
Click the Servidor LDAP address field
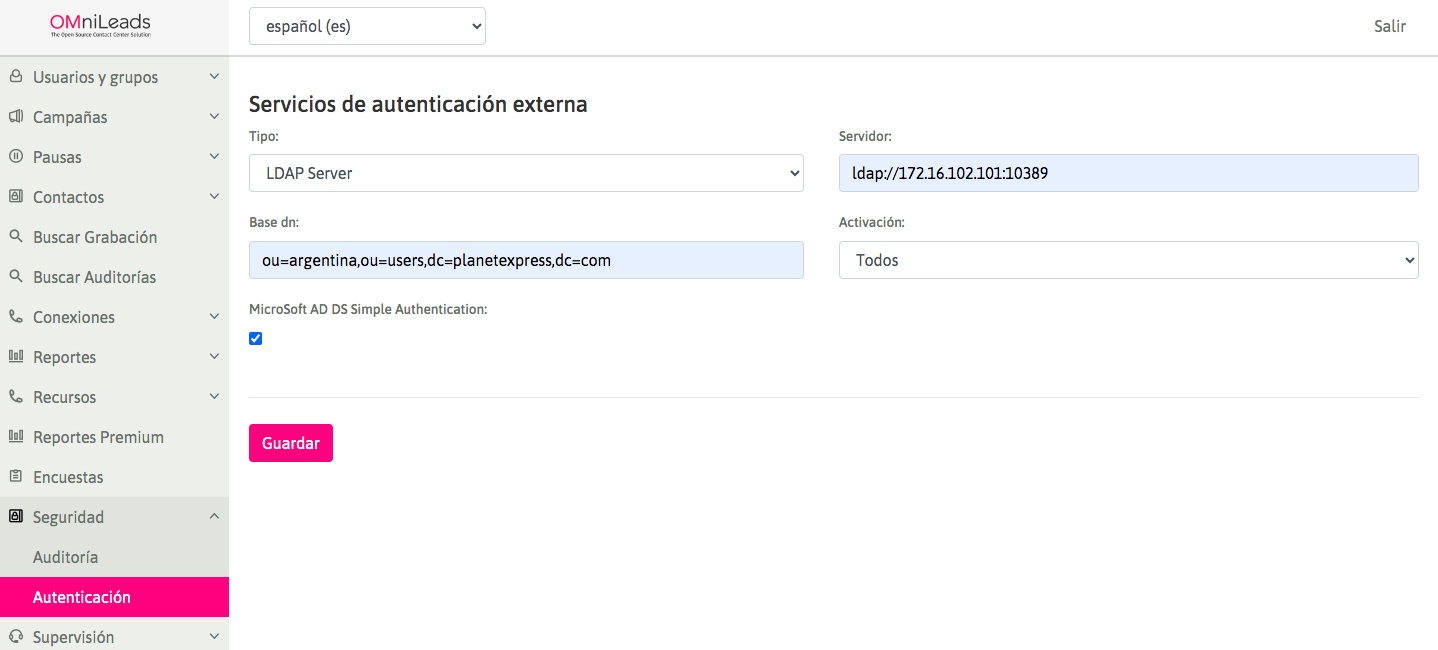[1128, 173]
